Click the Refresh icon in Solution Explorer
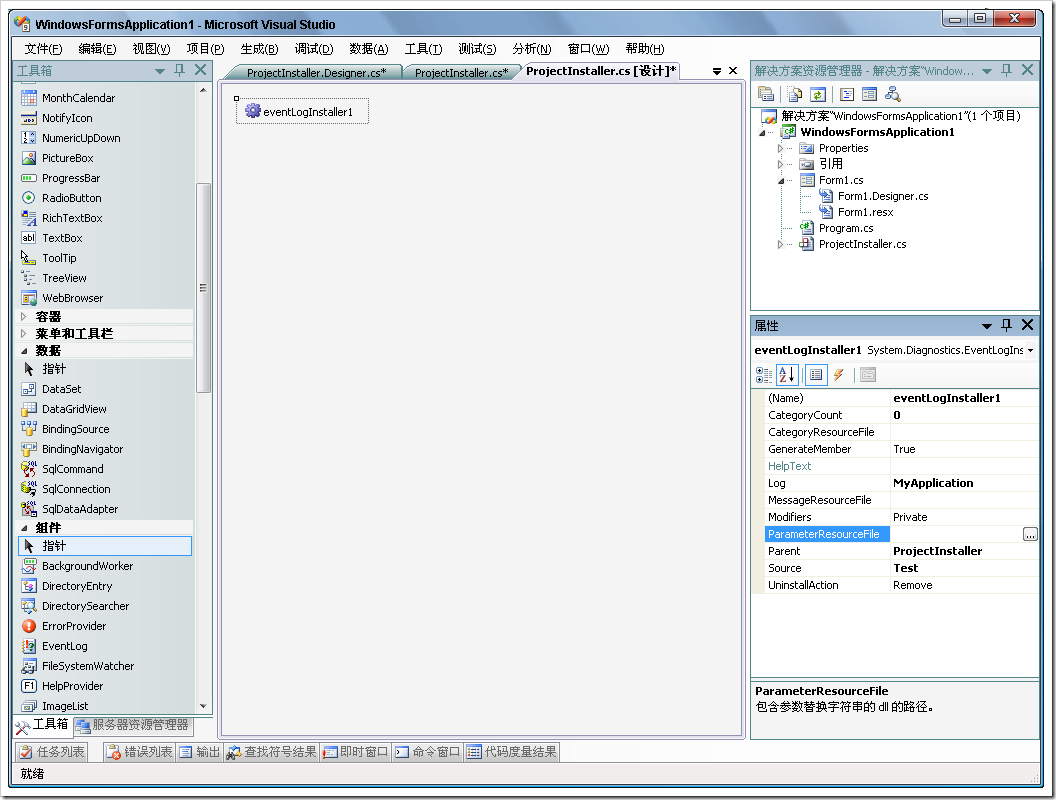Screen dimensions: 1056x800 click(818, 94)
